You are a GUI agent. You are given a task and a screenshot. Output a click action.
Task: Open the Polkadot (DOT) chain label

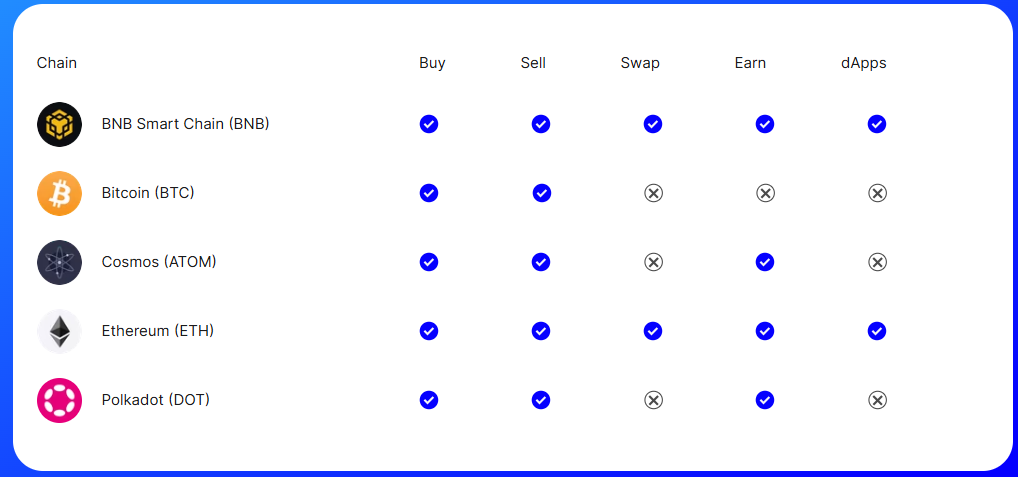156,400
